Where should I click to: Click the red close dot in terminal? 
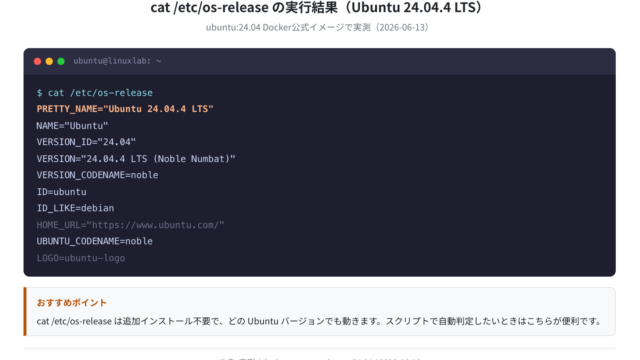[38, 61]
